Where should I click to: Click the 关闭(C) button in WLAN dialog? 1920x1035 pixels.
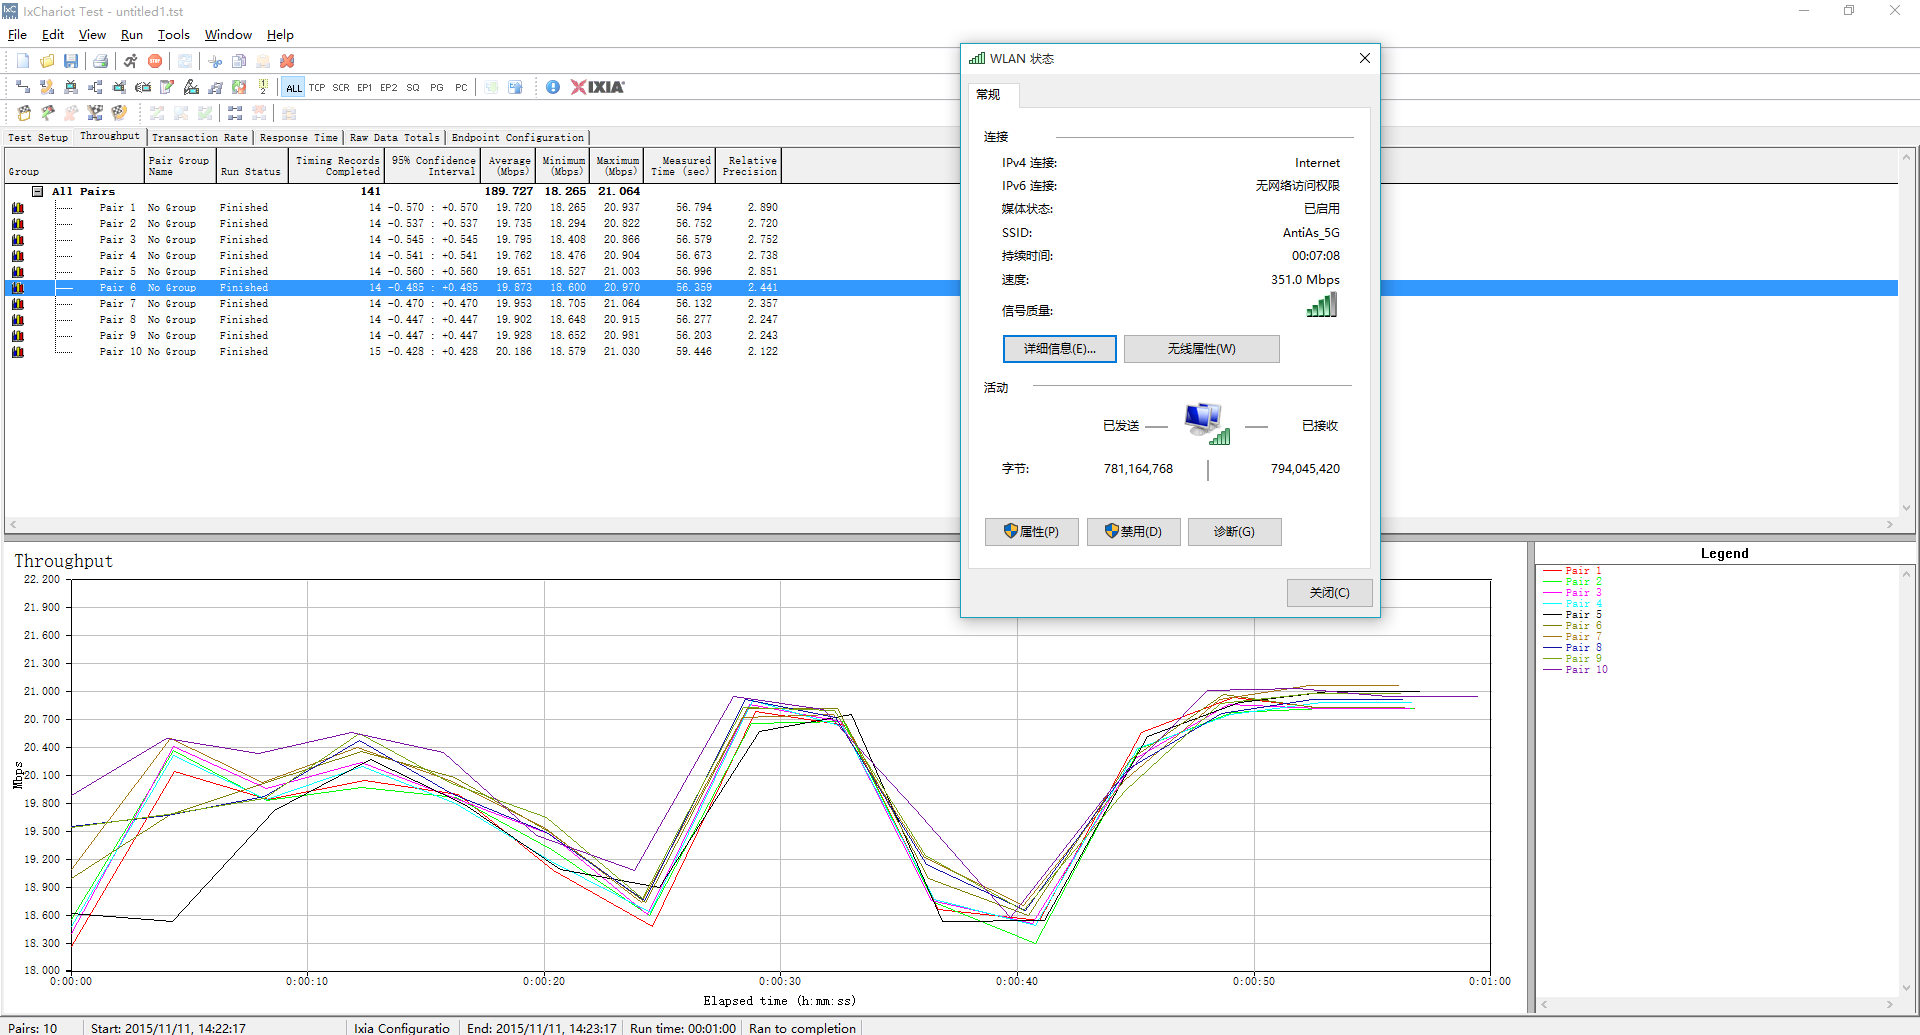point(1329,593)
